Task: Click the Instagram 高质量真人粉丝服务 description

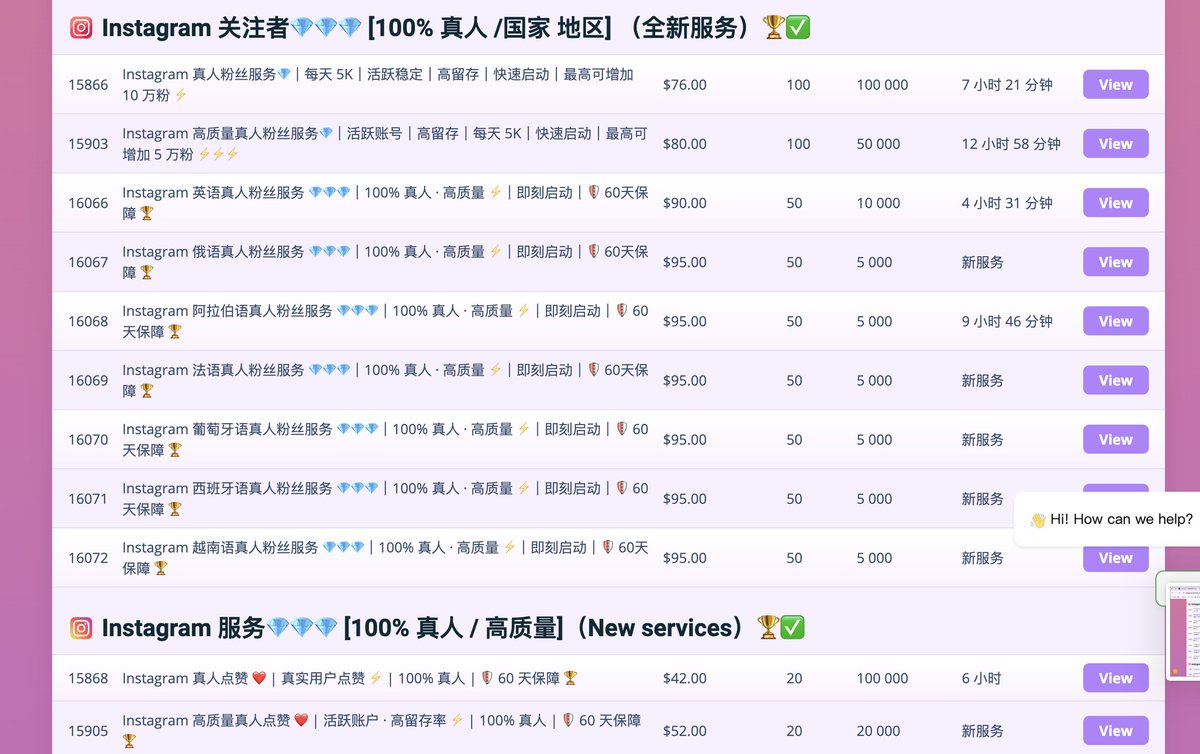Action: tap(385, 144)
